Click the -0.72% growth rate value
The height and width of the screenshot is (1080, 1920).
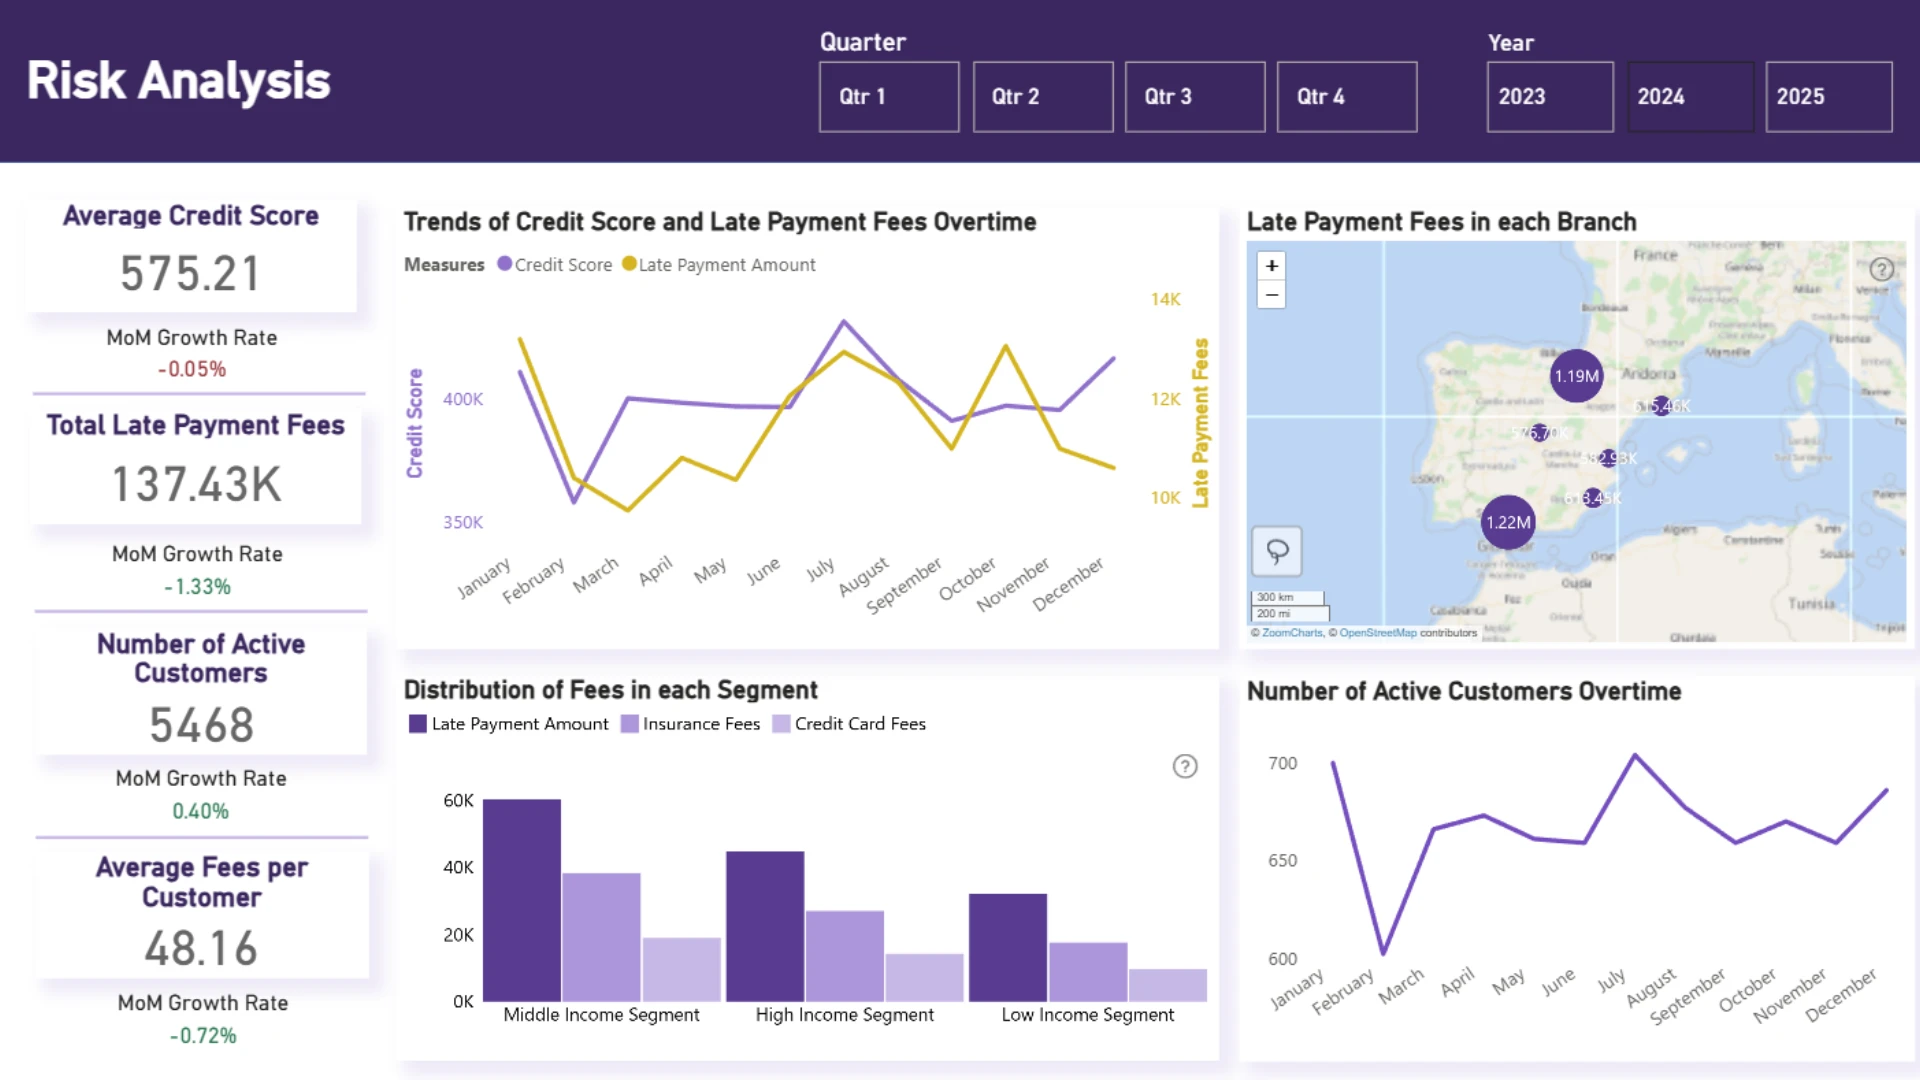pos(203,1036)
